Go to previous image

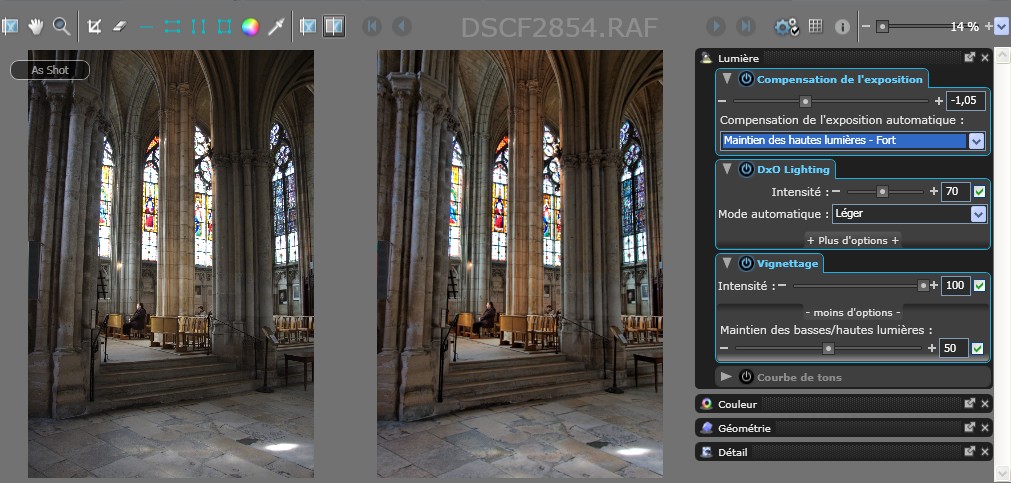coord(402,26)
